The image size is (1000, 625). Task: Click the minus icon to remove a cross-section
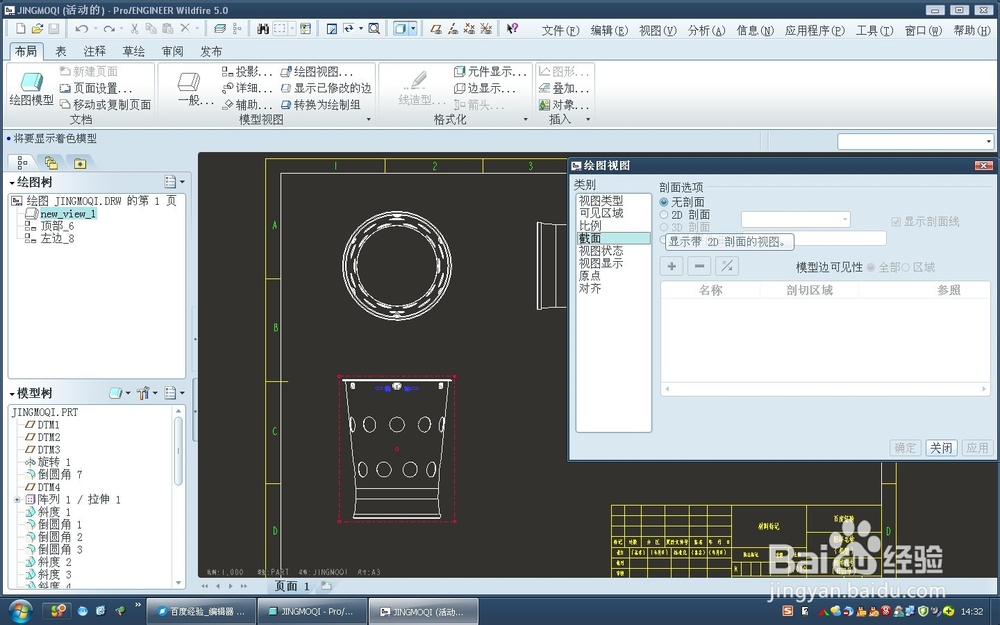click(x=700, y=266)
